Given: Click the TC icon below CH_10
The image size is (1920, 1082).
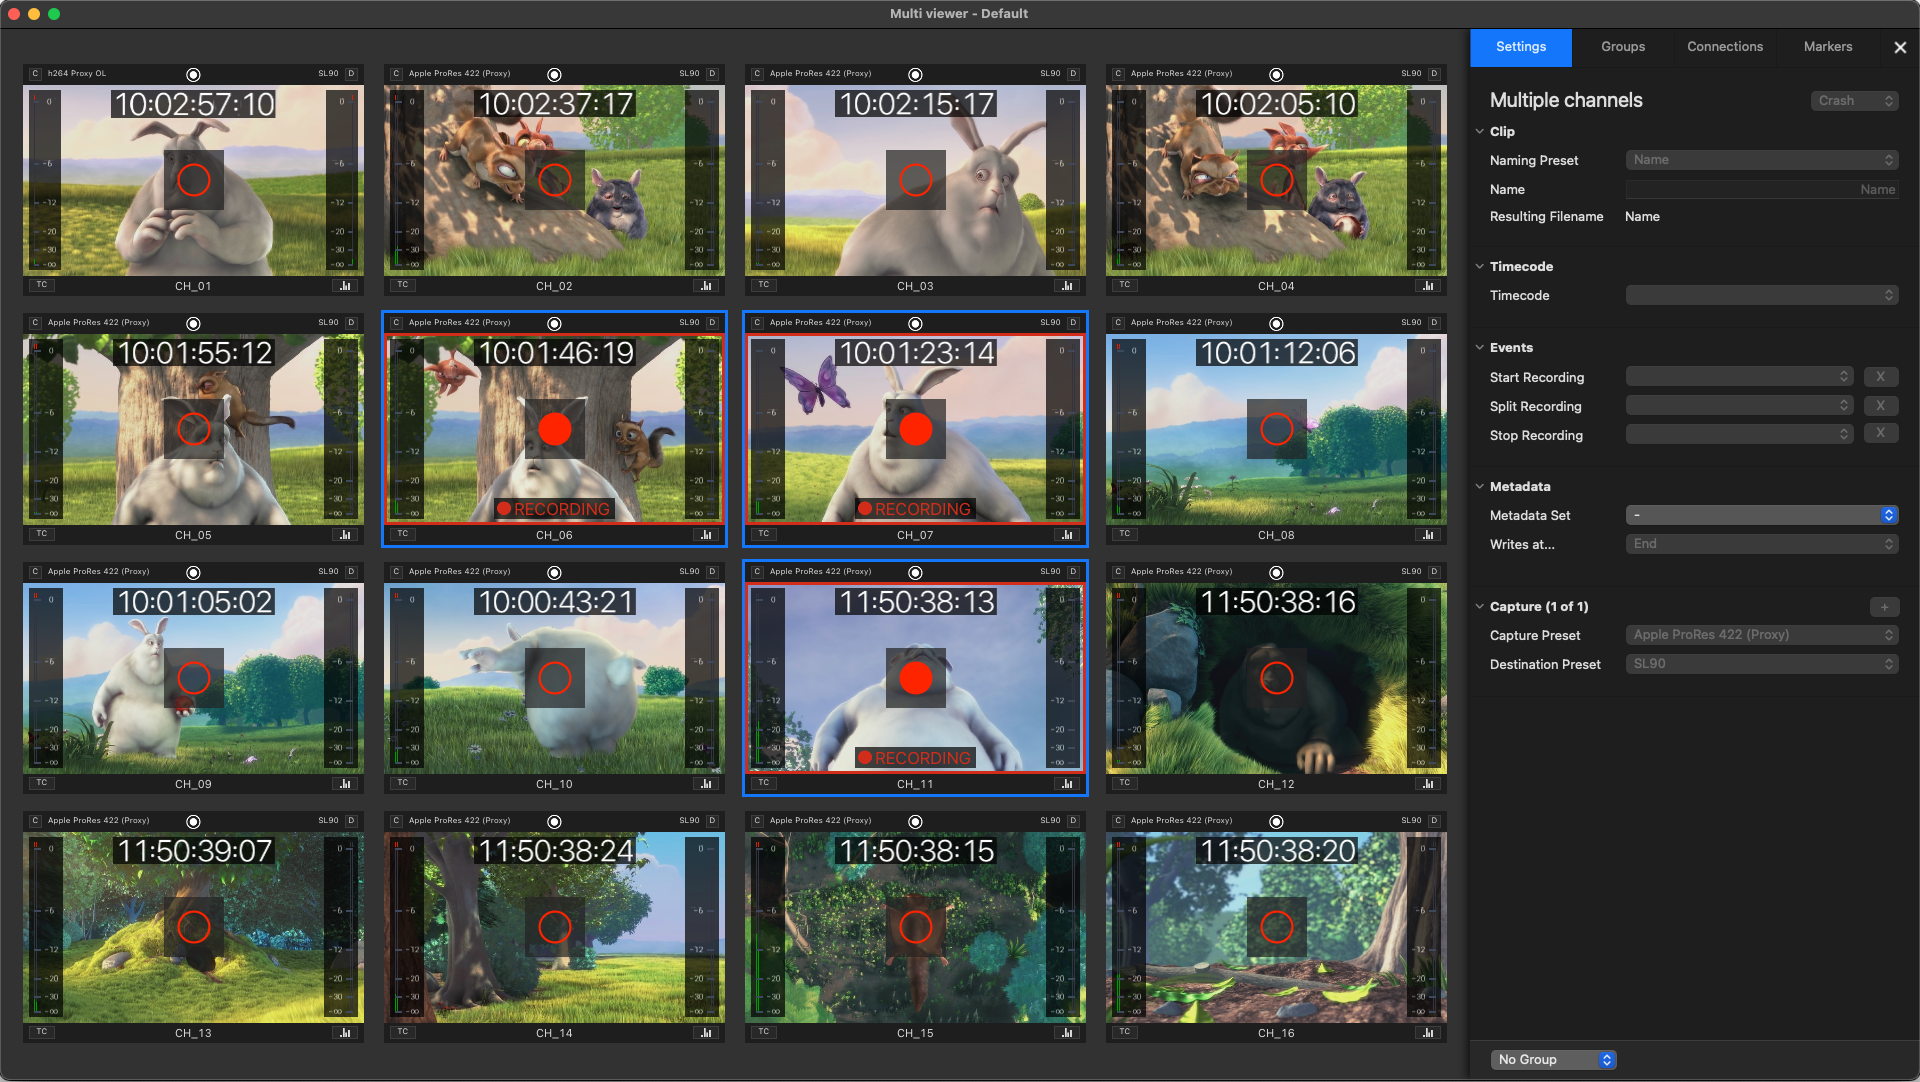Looking at the screenshot, I should pos(403,783).
